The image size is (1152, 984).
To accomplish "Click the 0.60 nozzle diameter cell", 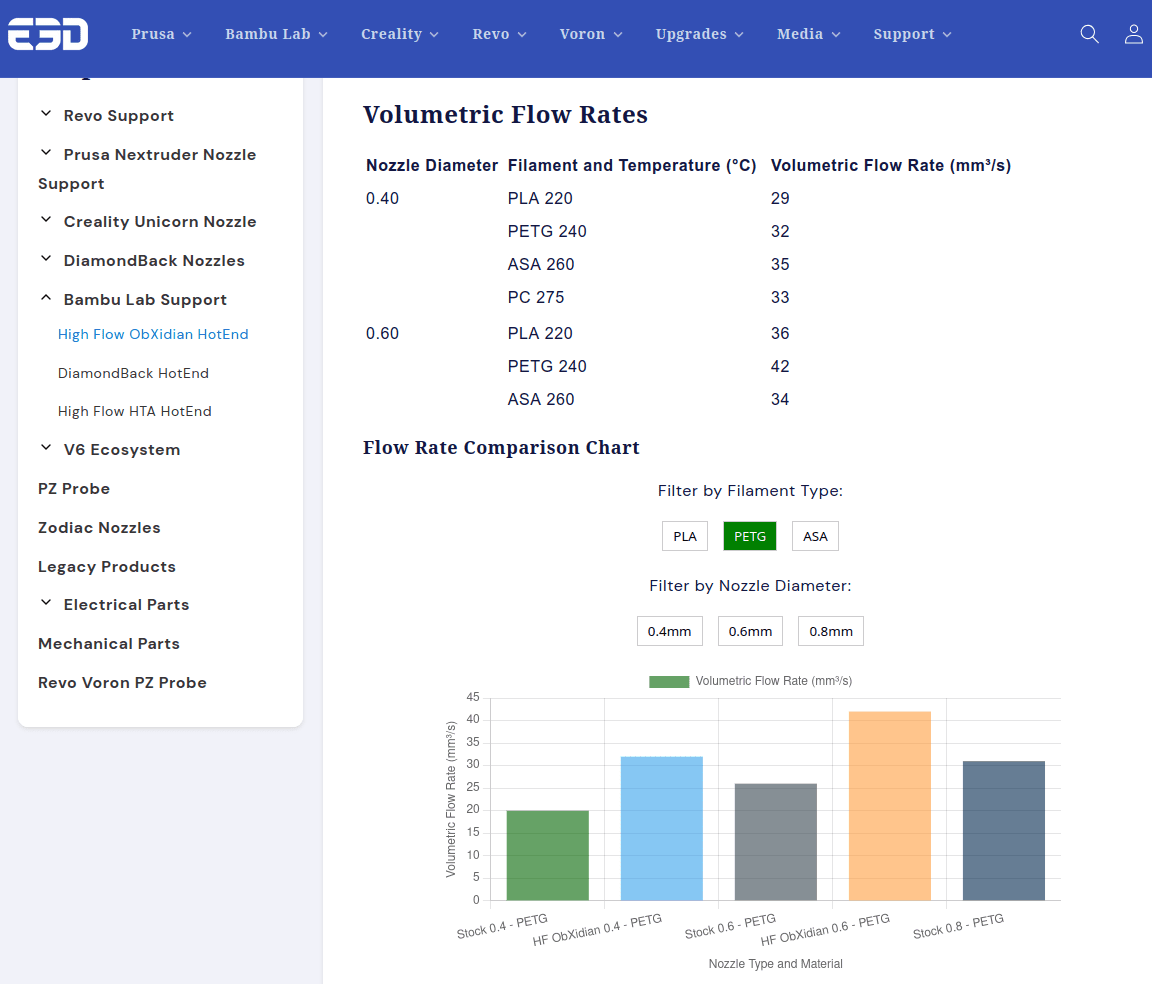I will click(x=382, y=334).
